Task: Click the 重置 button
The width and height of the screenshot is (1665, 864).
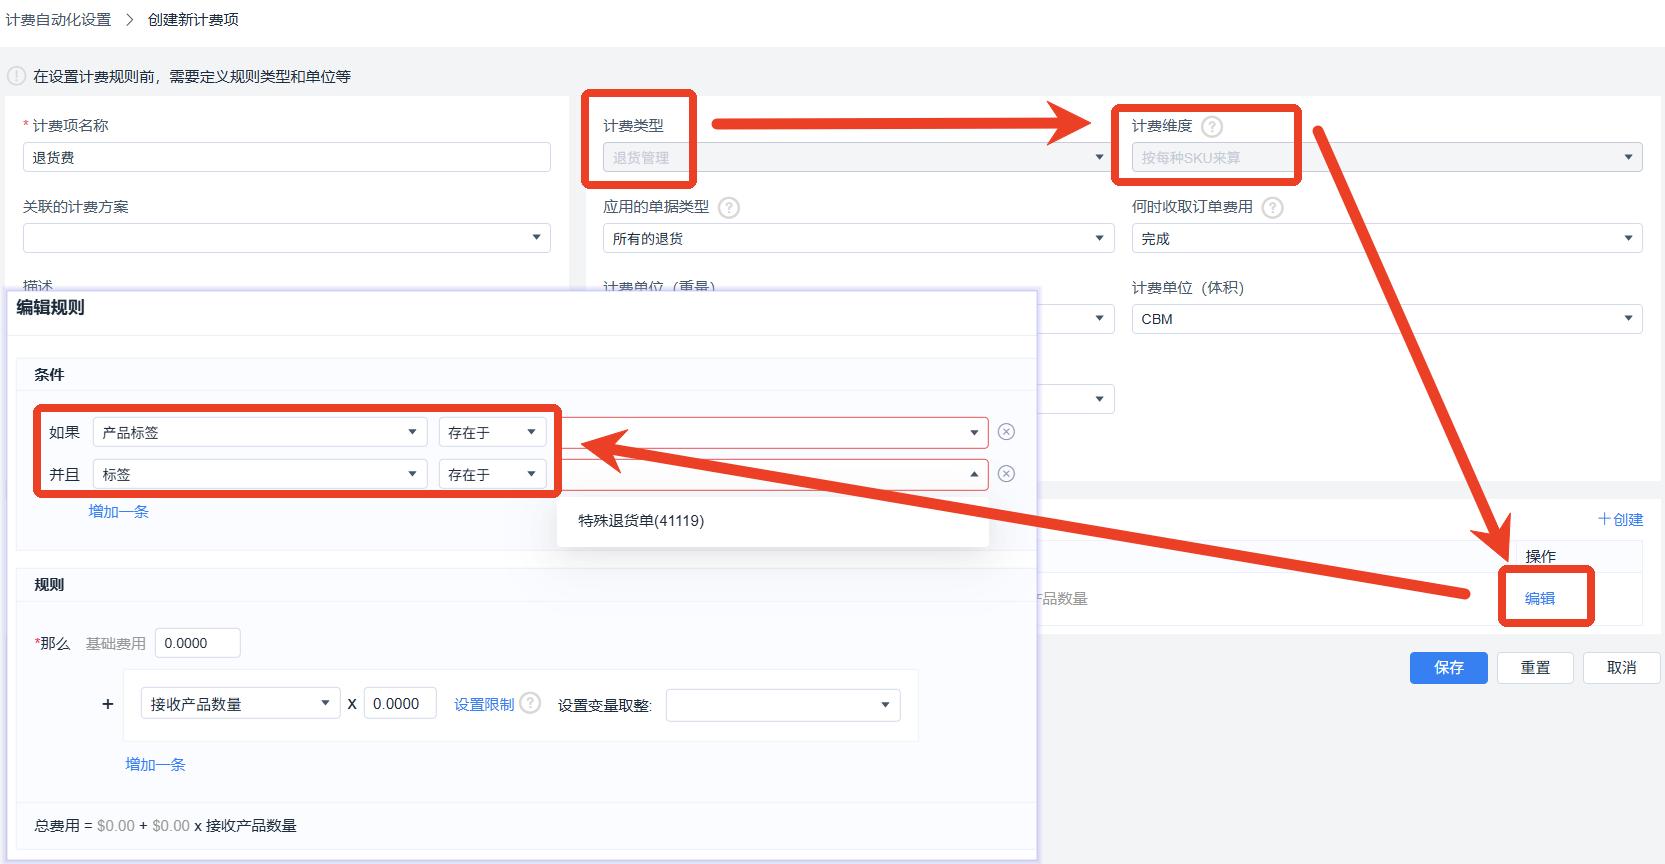Action: pyautogui.click(x=1535, y=667)
